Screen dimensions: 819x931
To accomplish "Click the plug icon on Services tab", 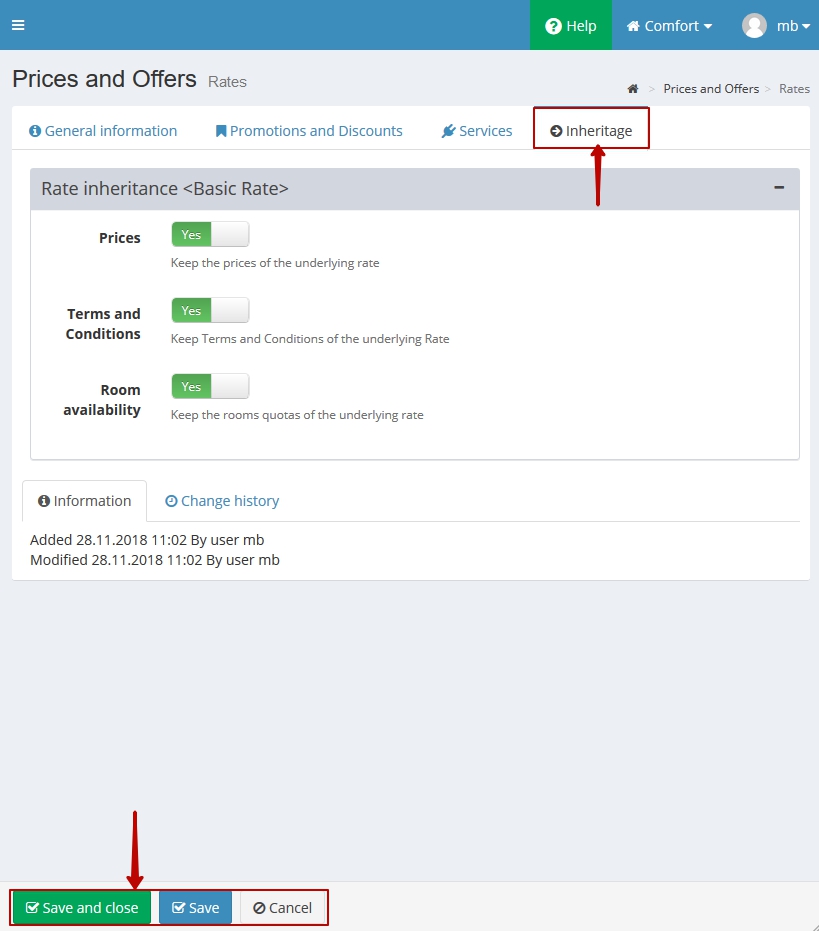I will click(x=448, y=131).
